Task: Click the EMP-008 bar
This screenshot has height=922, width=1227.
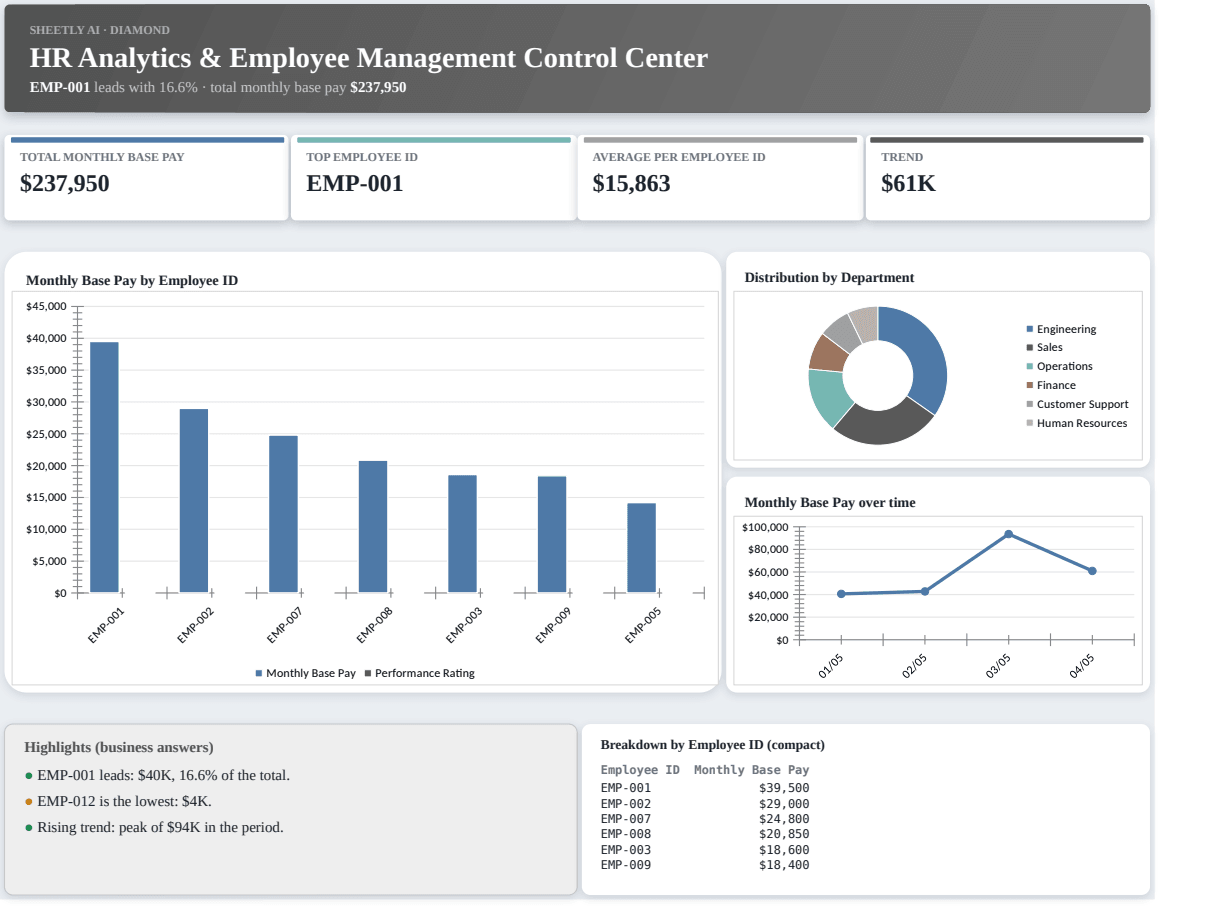Action: (373, 527)
